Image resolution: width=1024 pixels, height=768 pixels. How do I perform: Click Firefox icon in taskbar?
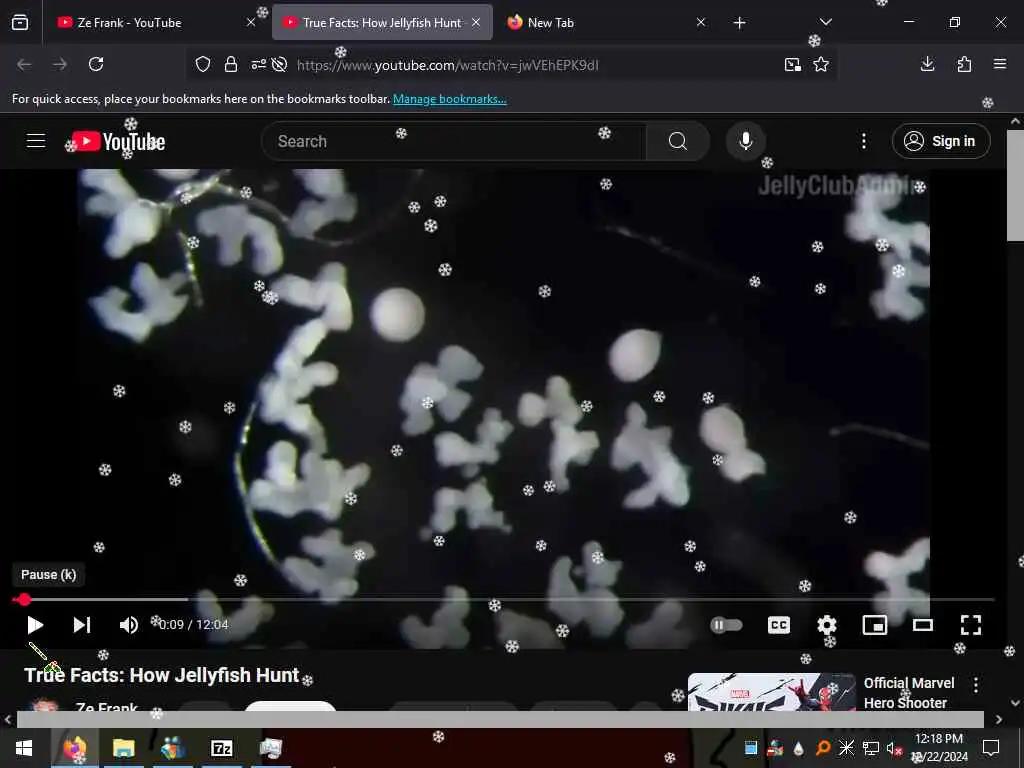[x=75, y=748]
